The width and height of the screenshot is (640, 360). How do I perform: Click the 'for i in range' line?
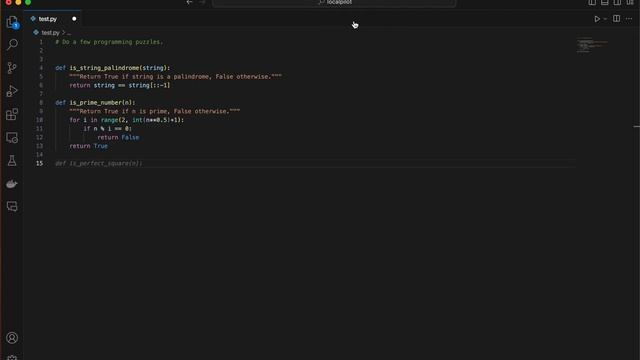tap(127, 120)
